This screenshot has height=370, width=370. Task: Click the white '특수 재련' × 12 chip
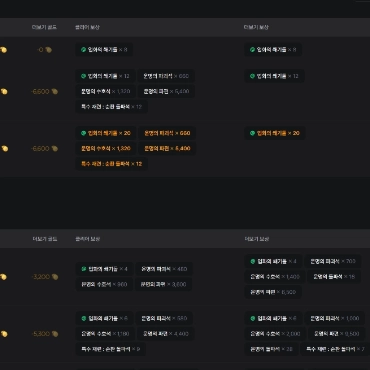(x=111, y=107)
